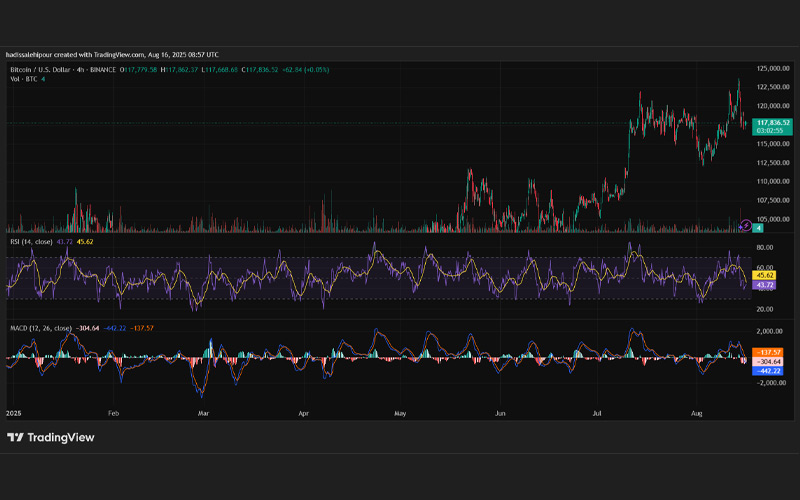
Task: Click the blue -442.22 value in the MACD legend
Action: pyautogui.click(x=114, y=328)
